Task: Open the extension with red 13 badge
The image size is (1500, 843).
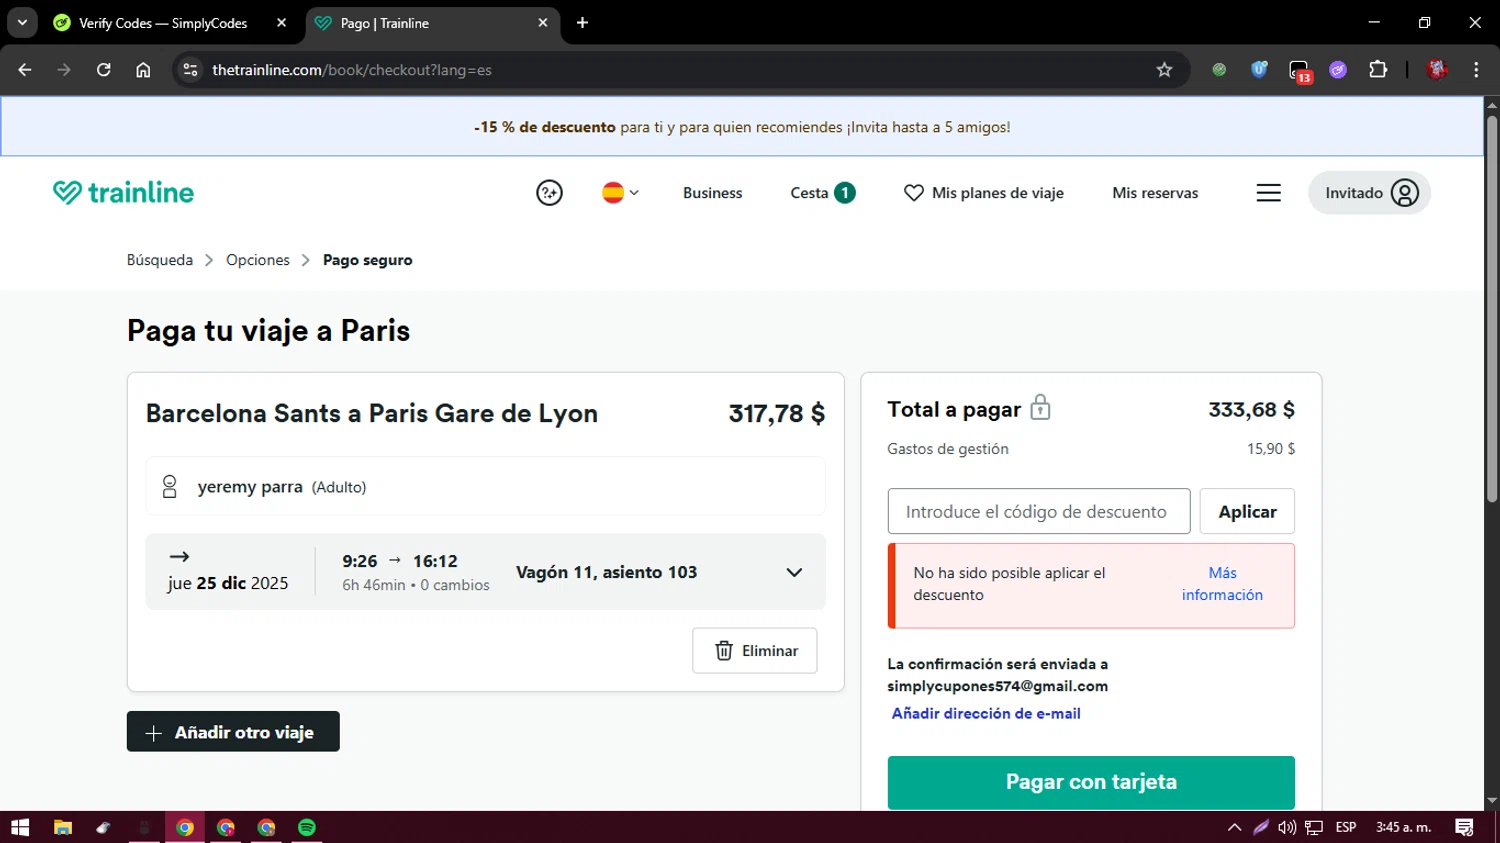Action: tap(1299, 71)
